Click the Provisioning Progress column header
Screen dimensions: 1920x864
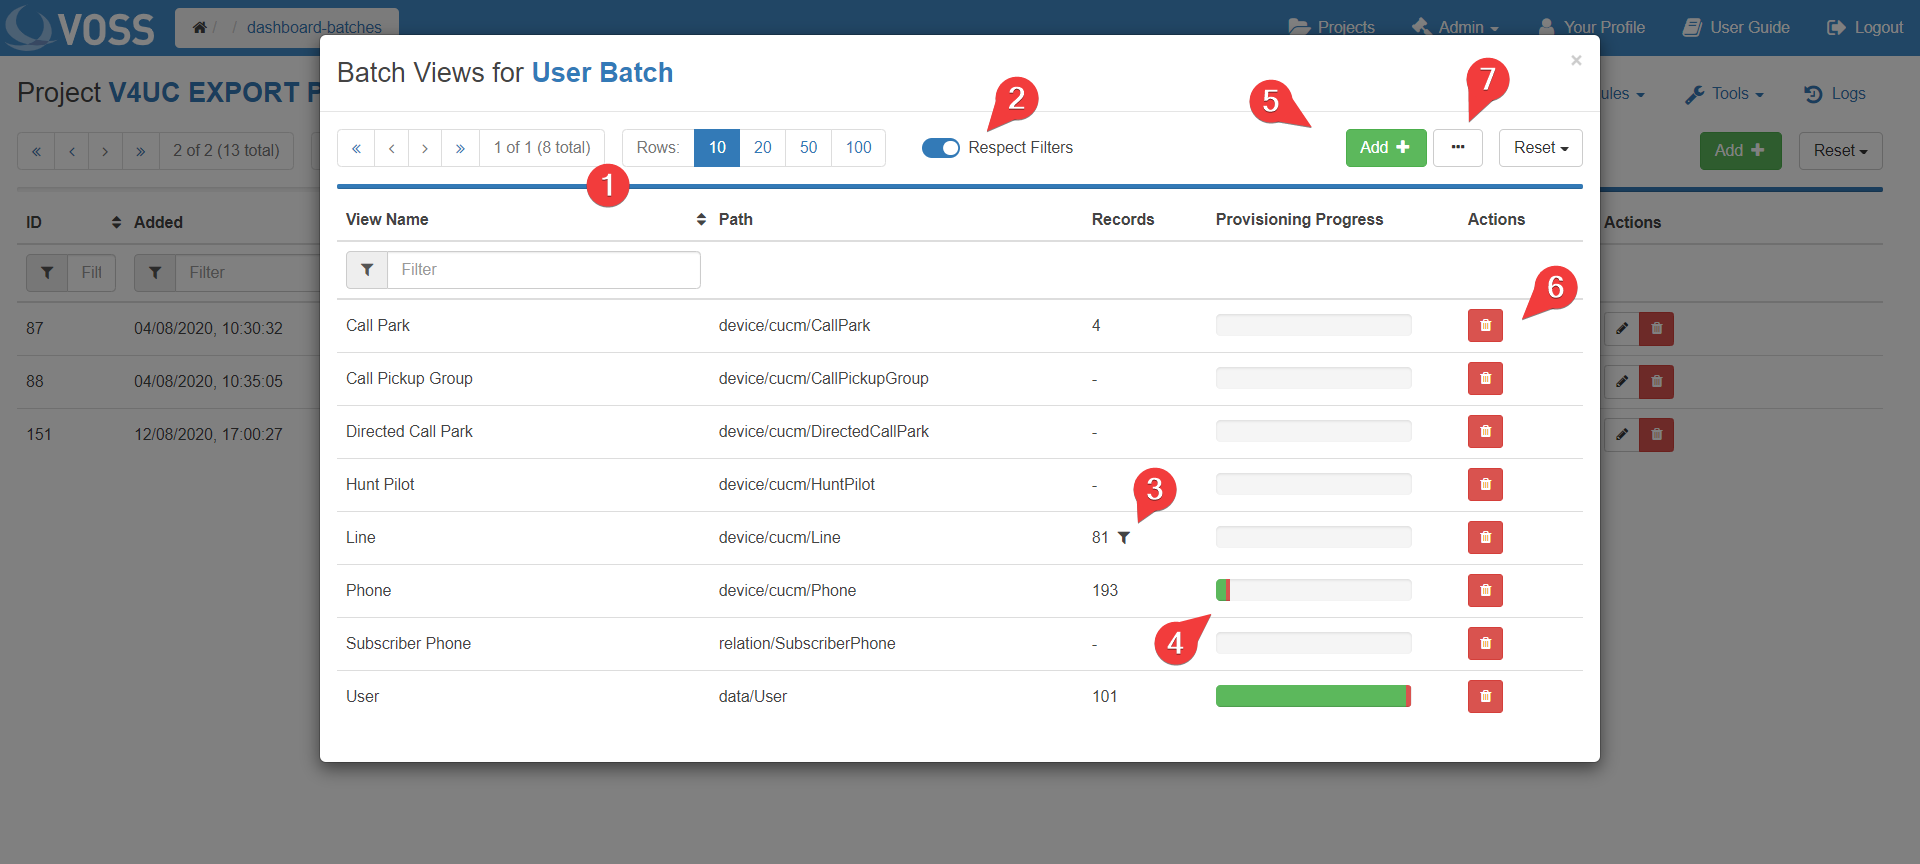(1299, 220)
